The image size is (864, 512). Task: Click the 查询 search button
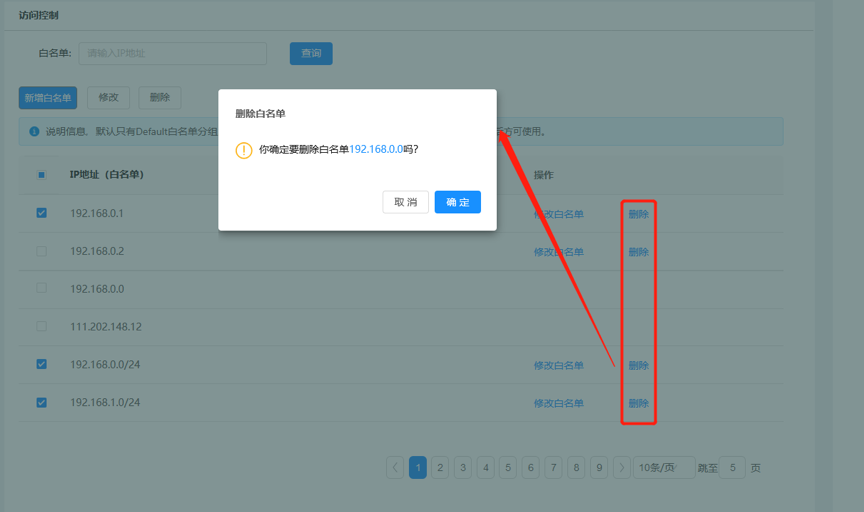point(311,53)
